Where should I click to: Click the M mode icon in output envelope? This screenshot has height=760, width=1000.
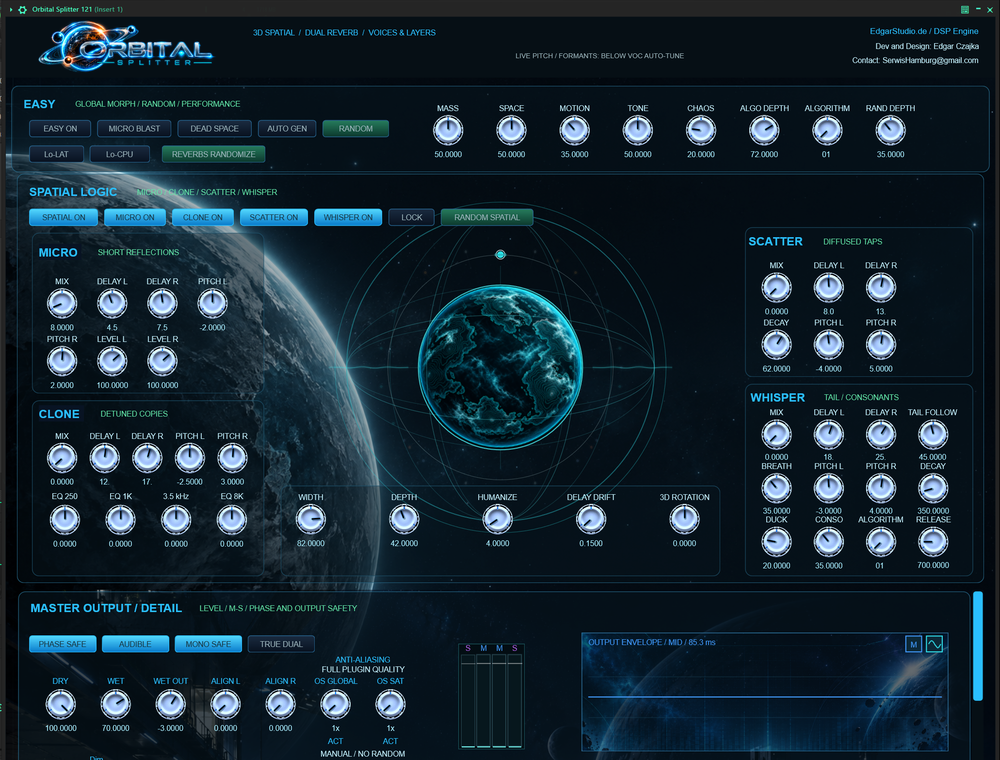coord(913,645)
